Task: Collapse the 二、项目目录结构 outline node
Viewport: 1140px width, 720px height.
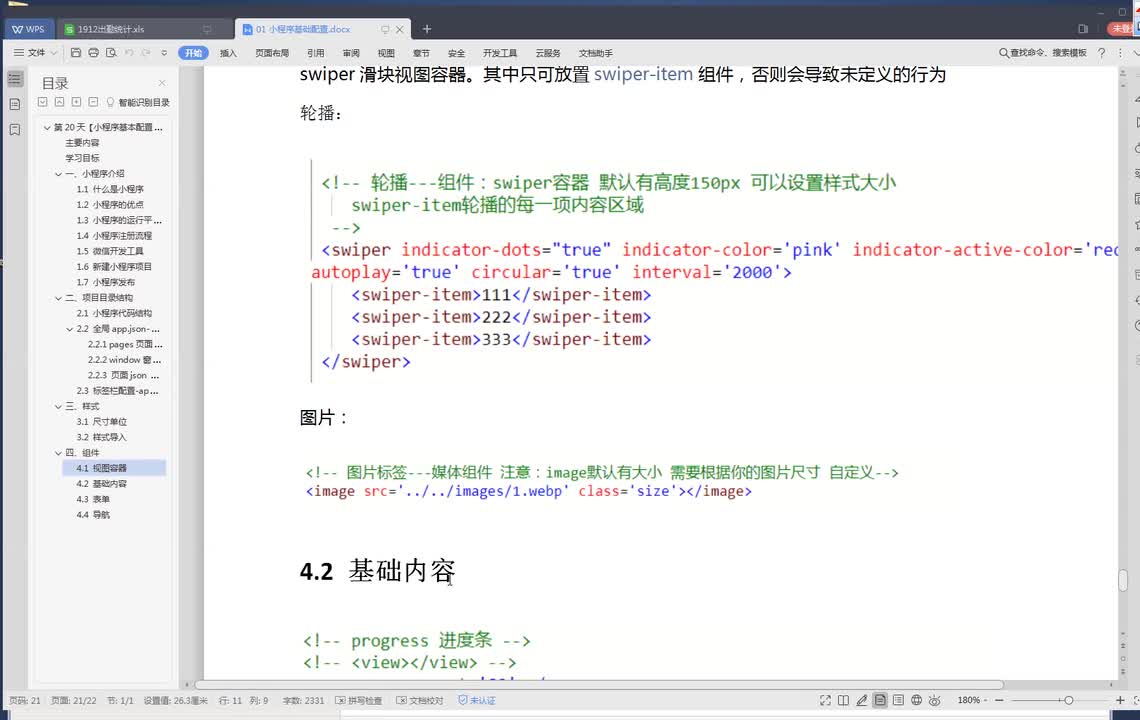Action: tap(58, 297)
